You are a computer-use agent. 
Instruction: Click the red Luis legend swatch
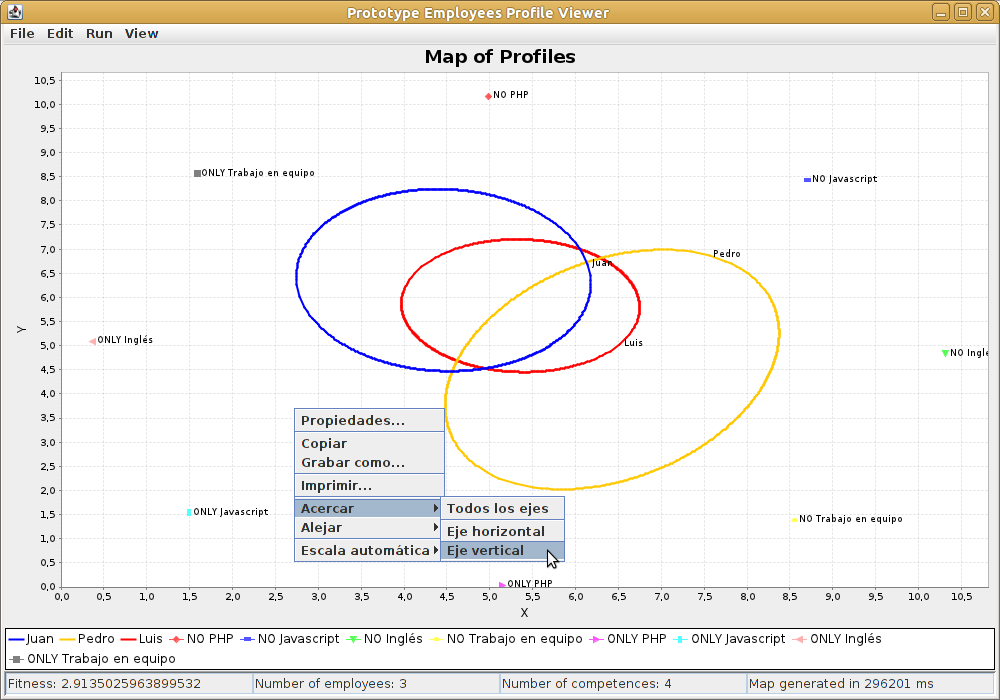128,639
